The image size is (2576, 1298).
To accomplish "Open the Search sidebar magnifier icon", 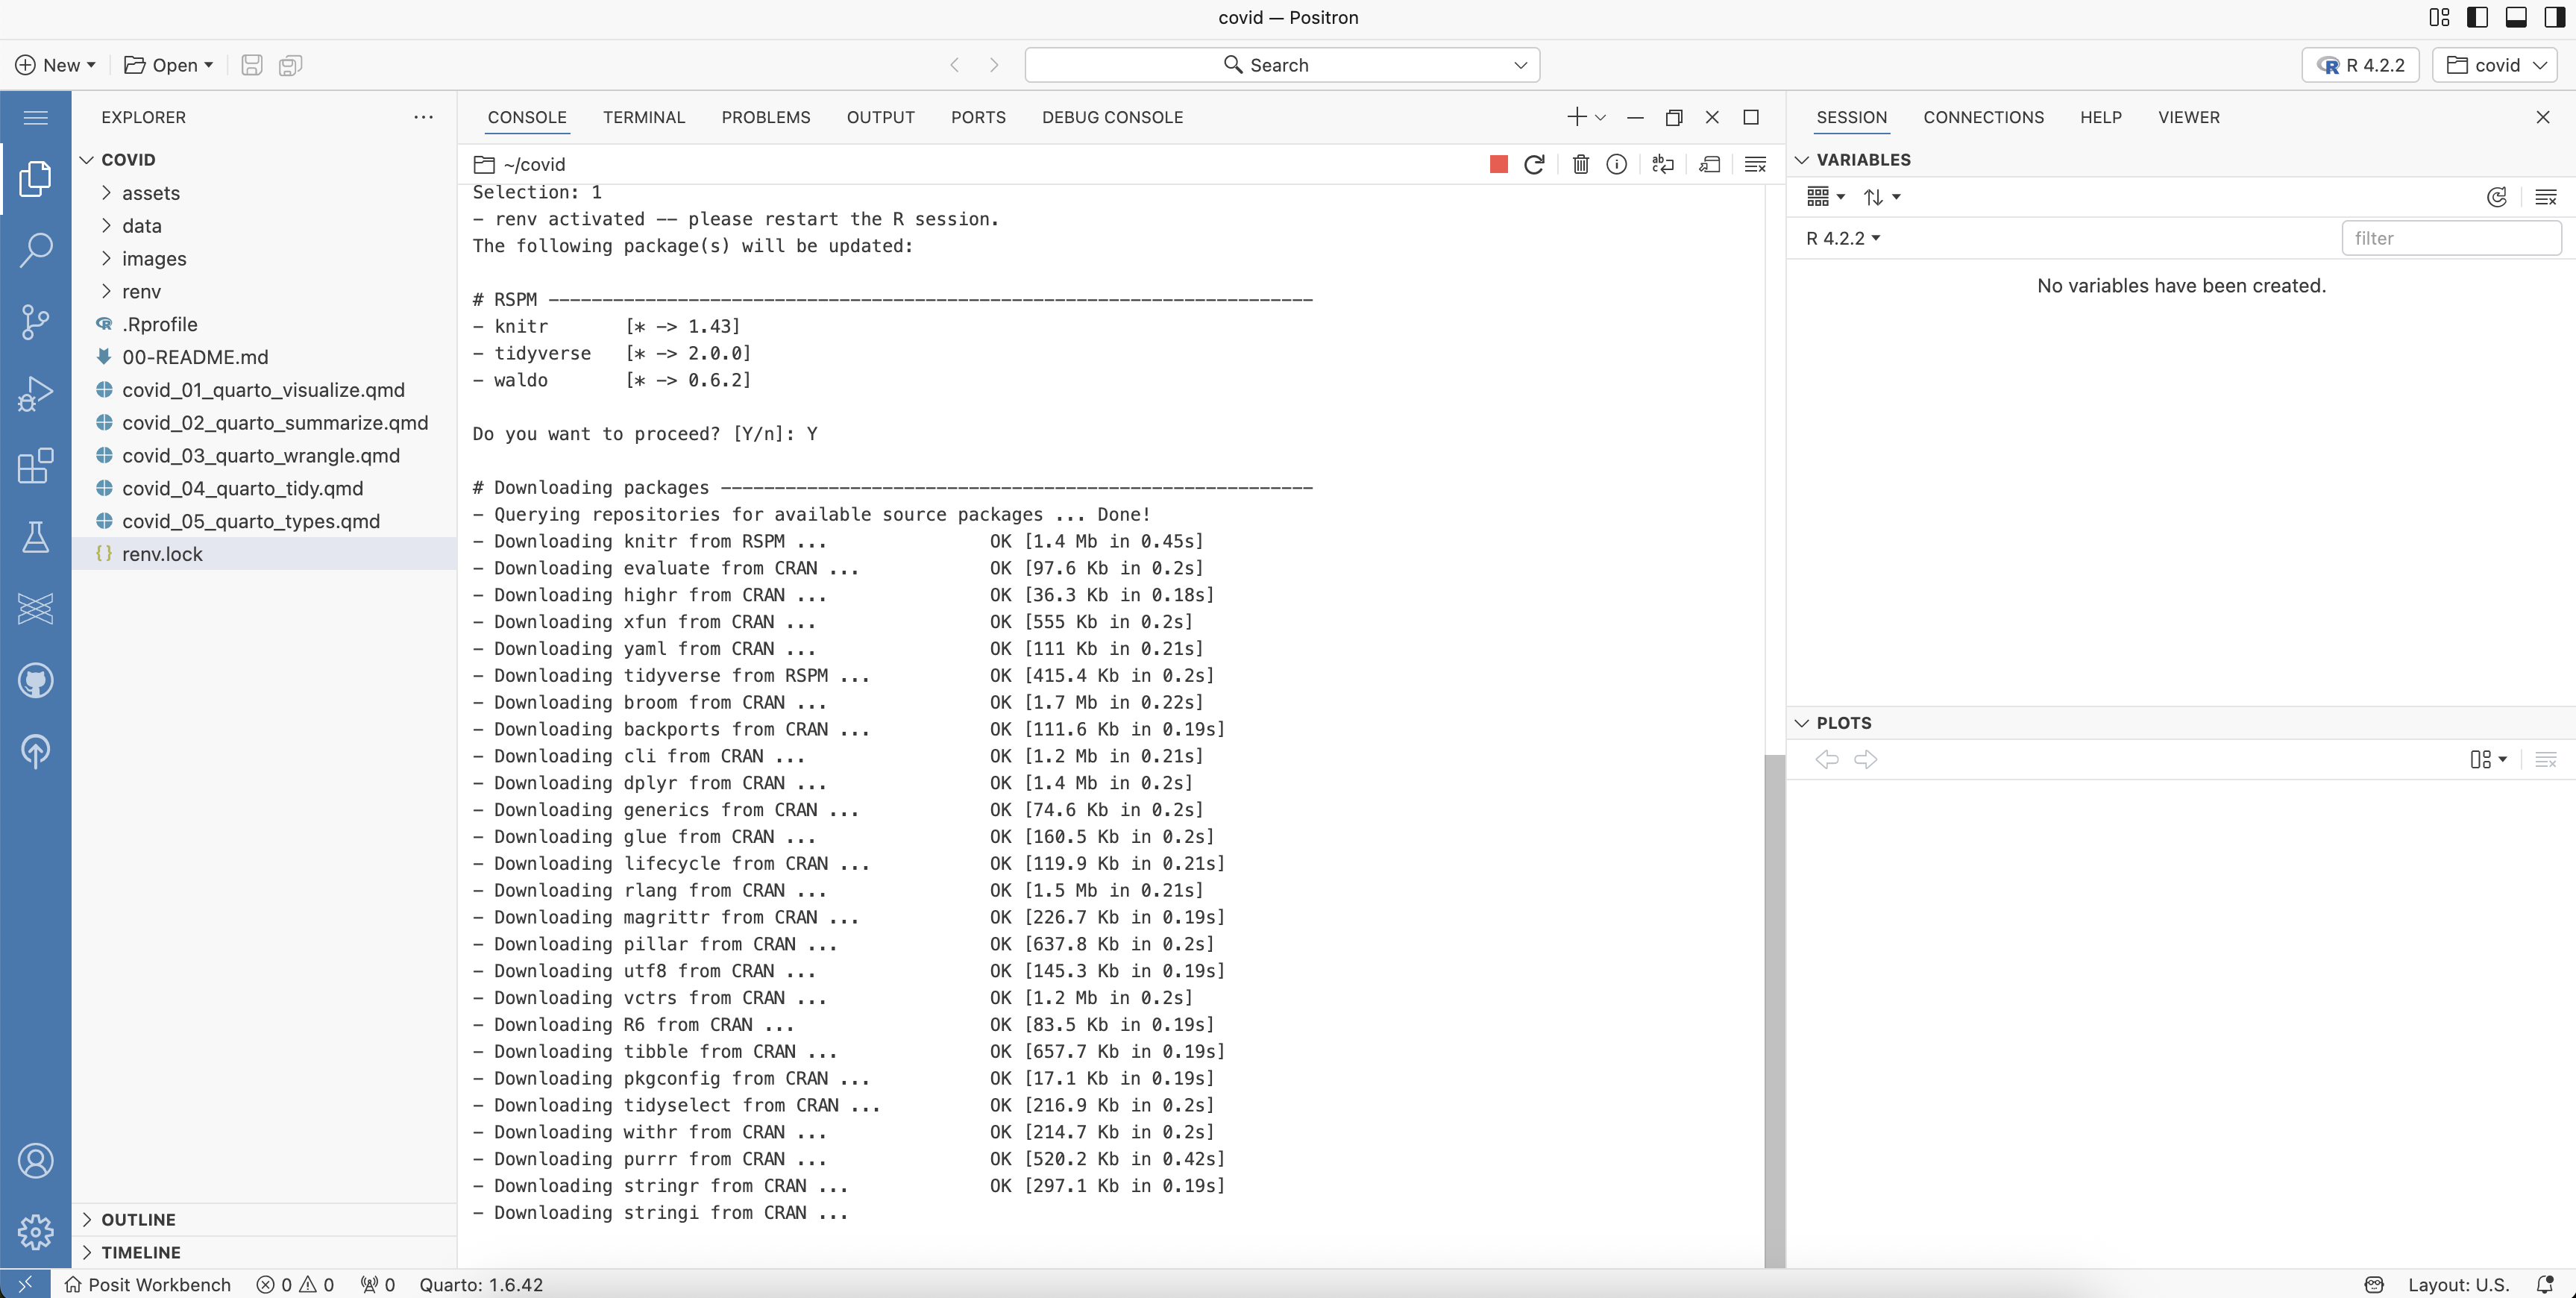I will [x=35, y=249].
